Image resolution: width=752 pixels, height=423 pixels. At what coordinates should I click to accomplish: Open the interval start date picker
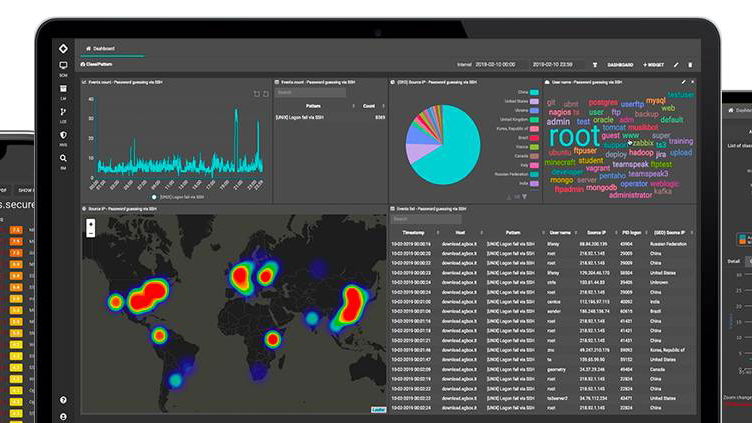tap(501, 64)
